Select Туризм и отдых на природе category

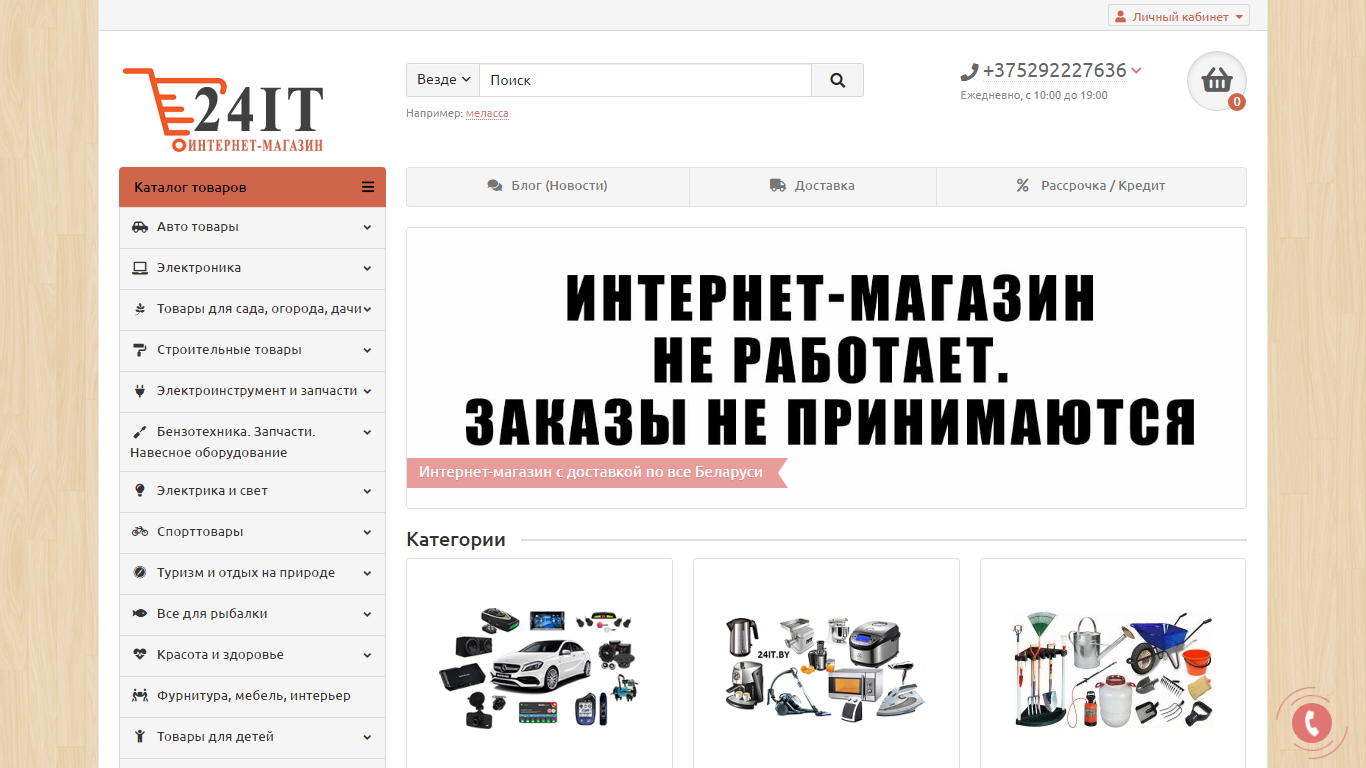pyautogui.click(x=252, y=574)
